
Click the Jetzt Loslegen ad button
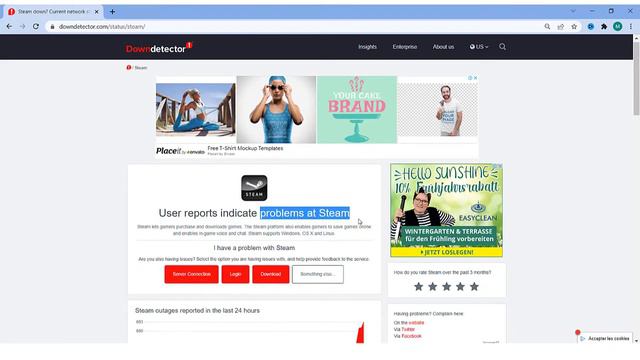click(447, 252)
